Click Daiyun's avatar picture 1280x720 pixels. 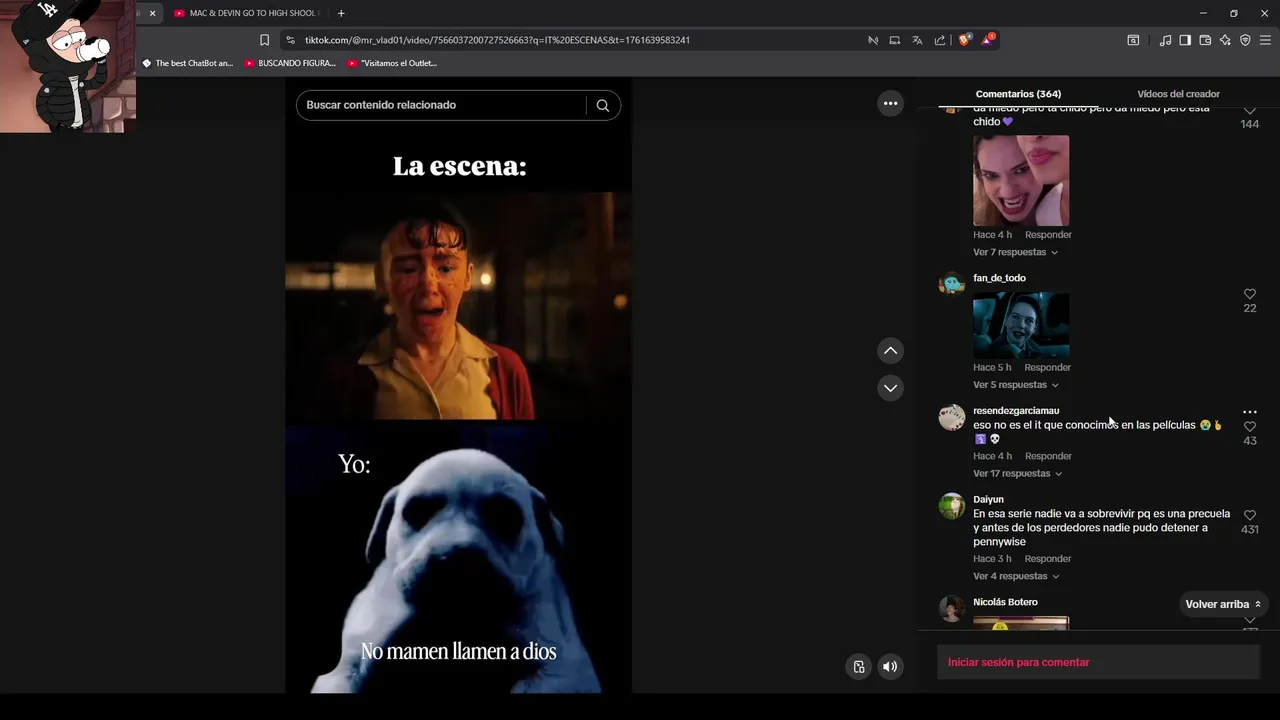point(952,506)
